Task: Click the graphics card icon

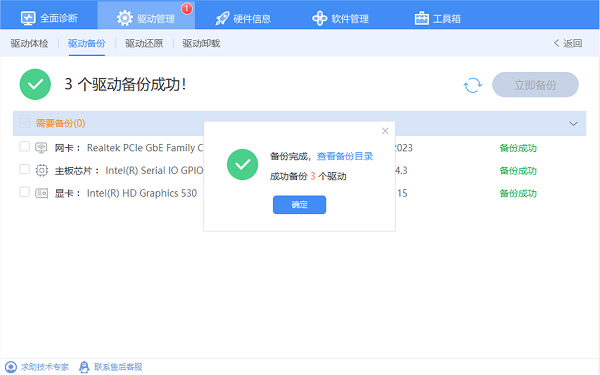Action: pos(41,193)
